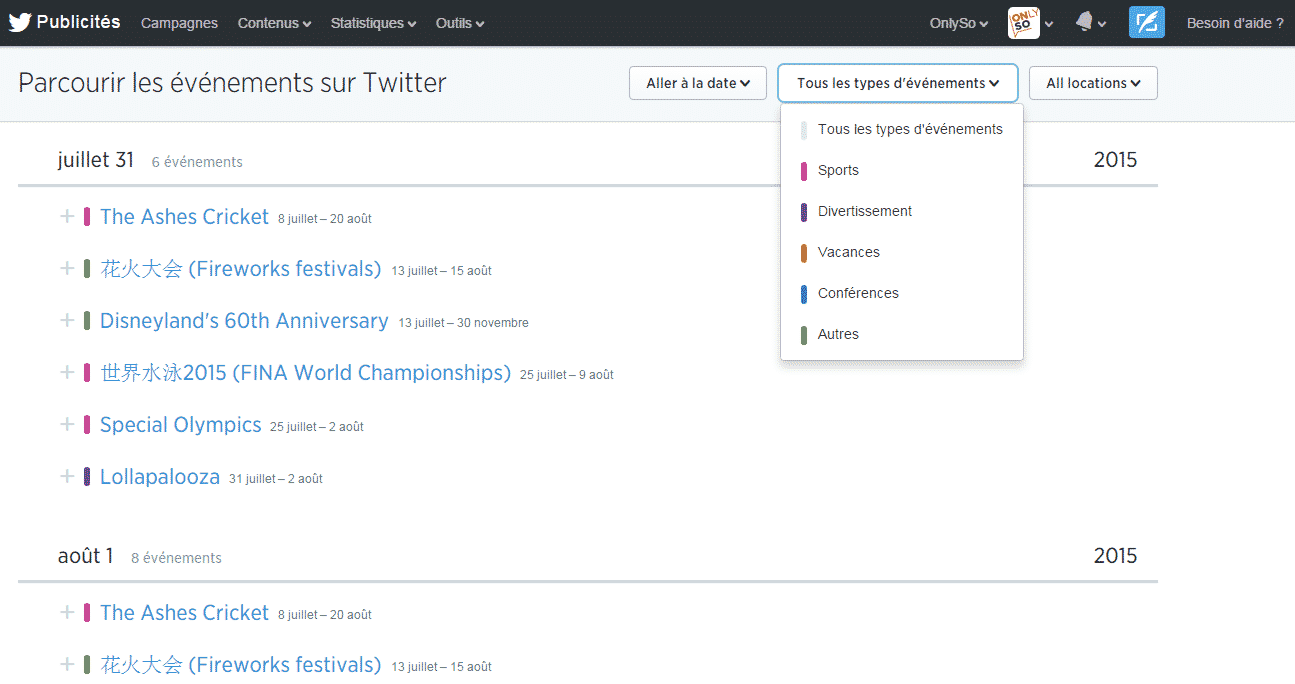This screenshot has width=1295, height=684.
Task: Filter events by Conférences
Action: 902,293
